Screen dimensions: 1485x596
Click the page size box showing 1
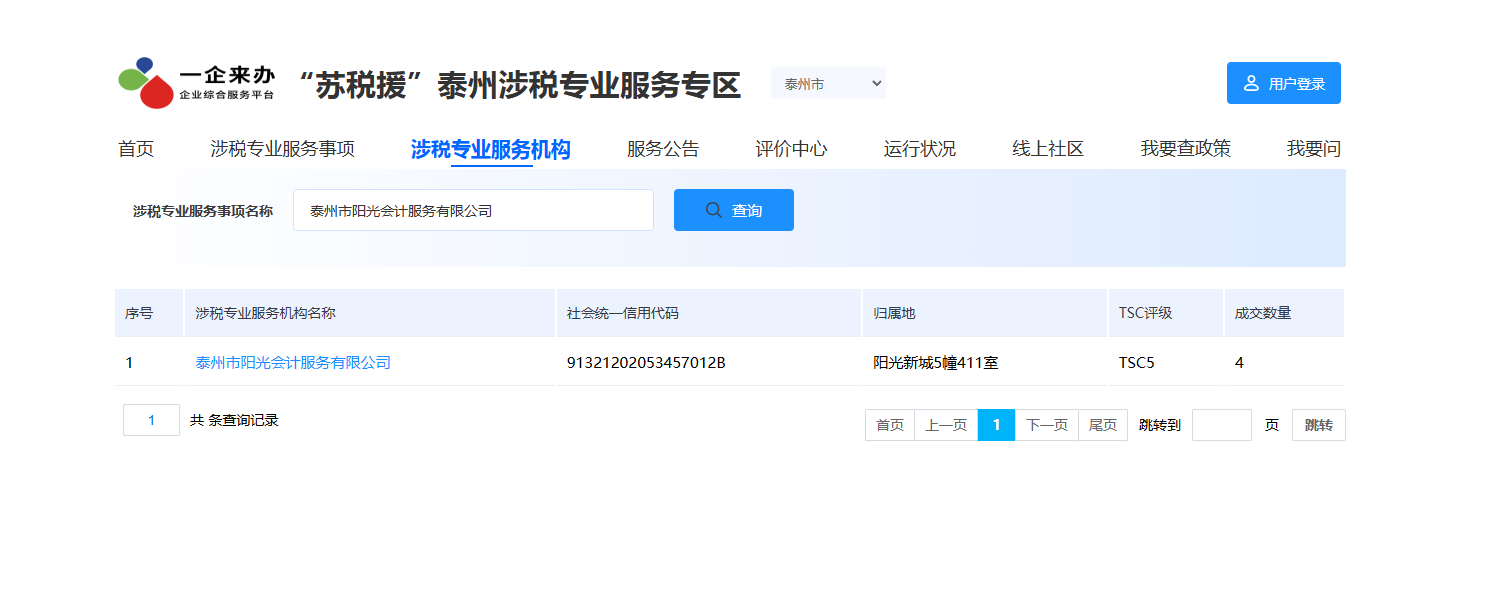click(151, 420)
